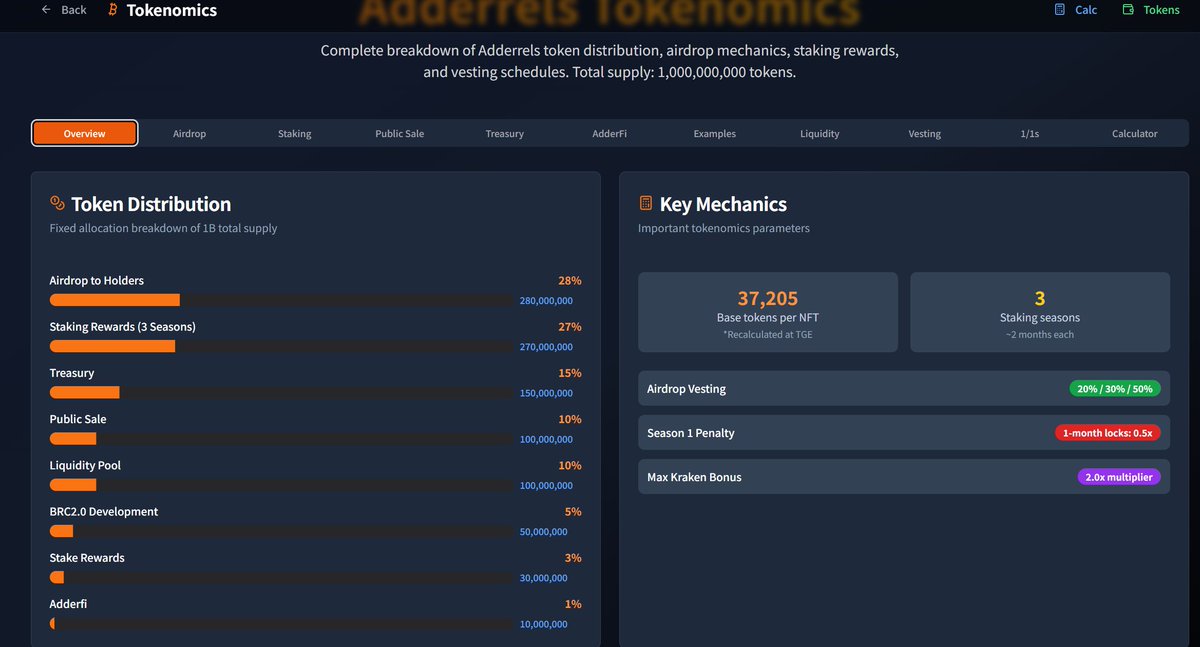Click the 3% Stake Rewards percentage
This screenshot has height=647, width=1200.
pyautogui.click(x=573, y=558)
